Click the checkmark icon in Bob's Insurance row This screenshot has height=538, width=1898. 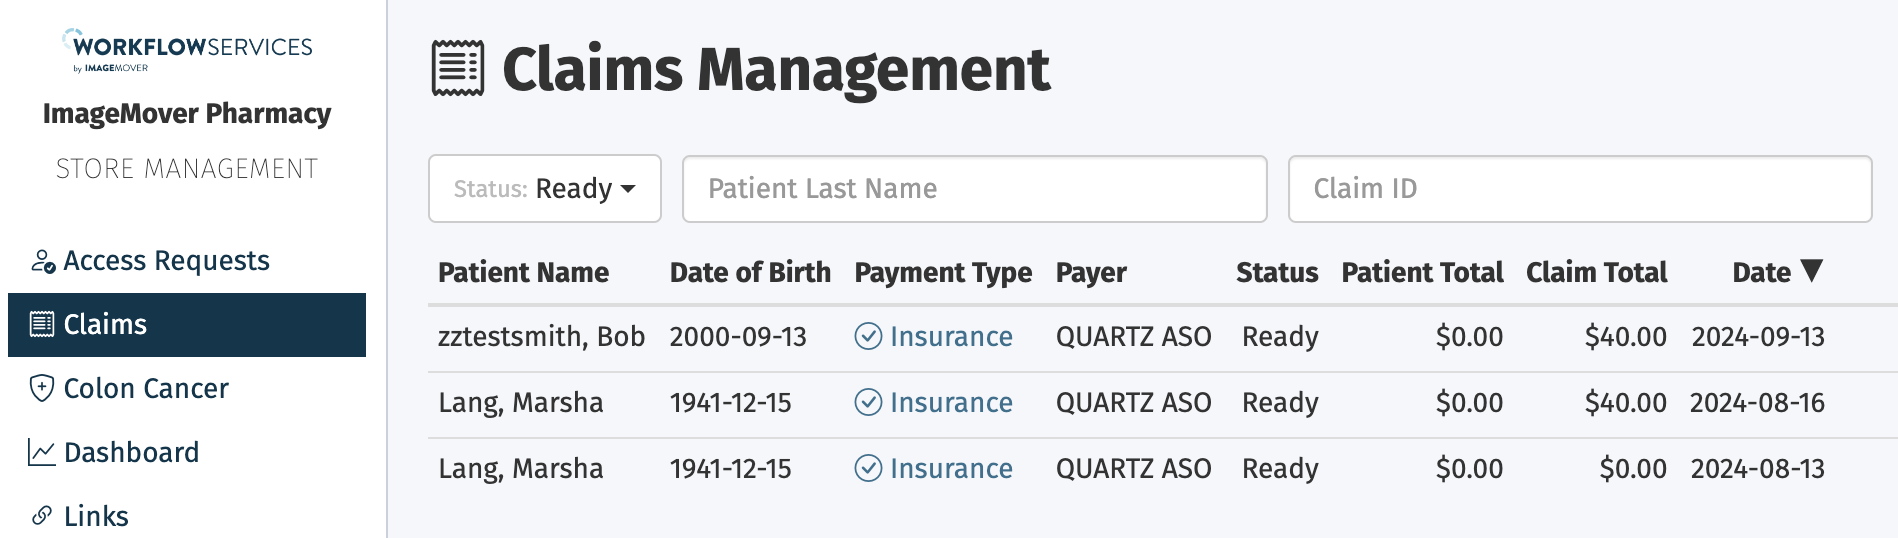(868, 336)
